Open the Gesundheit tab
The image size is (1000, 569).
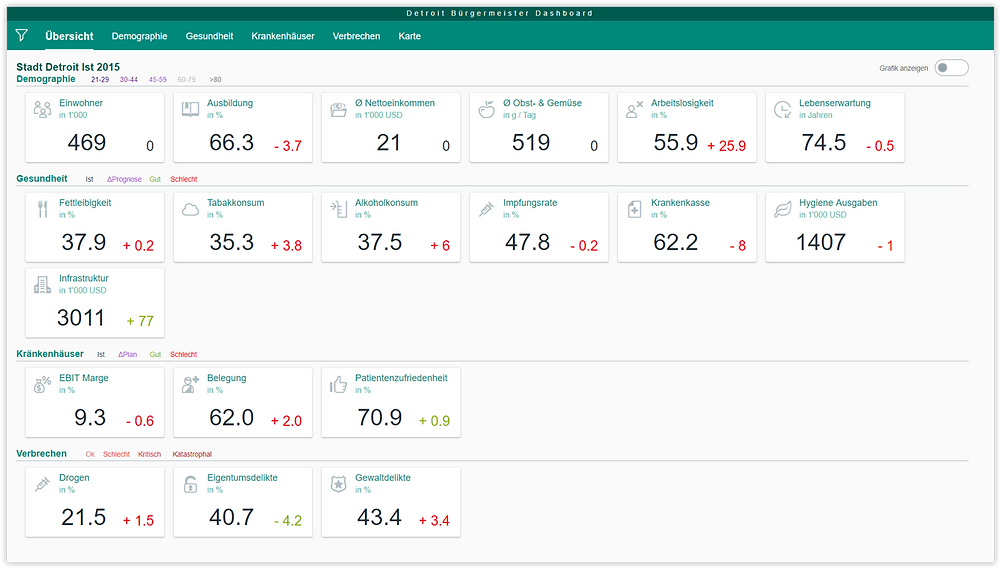click(x=209, y=36)
